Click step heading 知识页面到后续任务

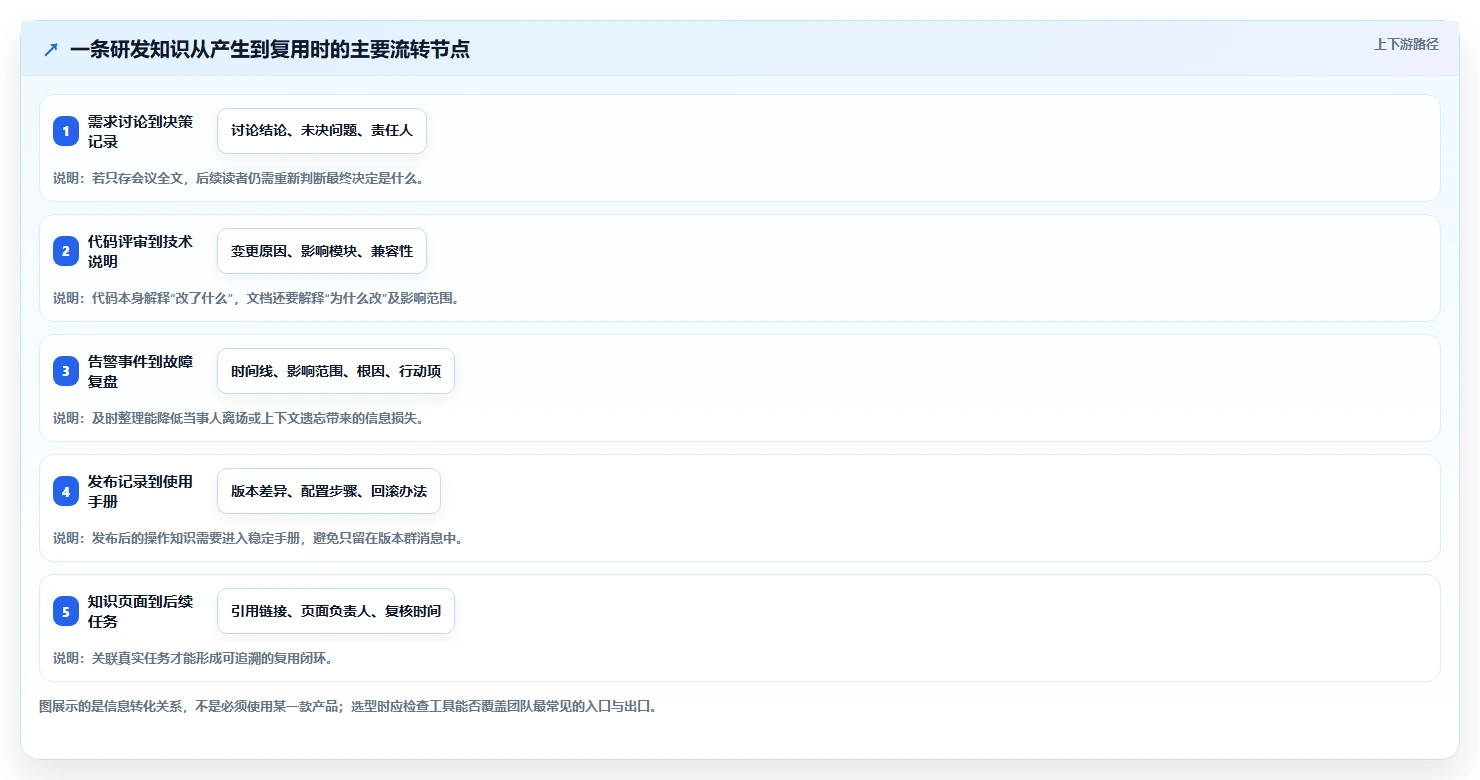(x=140, y=611)
